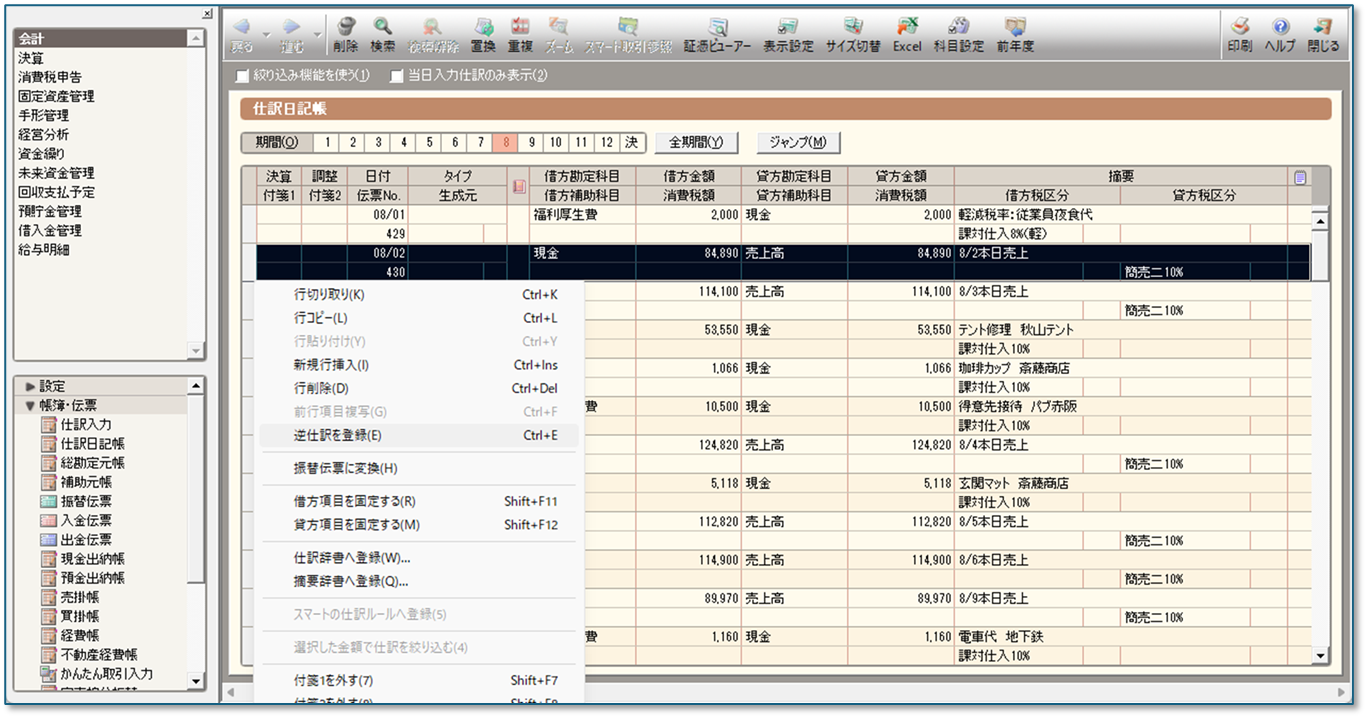Screen dimensions: 1367x718
Task: Select month 9 in period selector
Action: pyautogui.click(x=532, y=143)
